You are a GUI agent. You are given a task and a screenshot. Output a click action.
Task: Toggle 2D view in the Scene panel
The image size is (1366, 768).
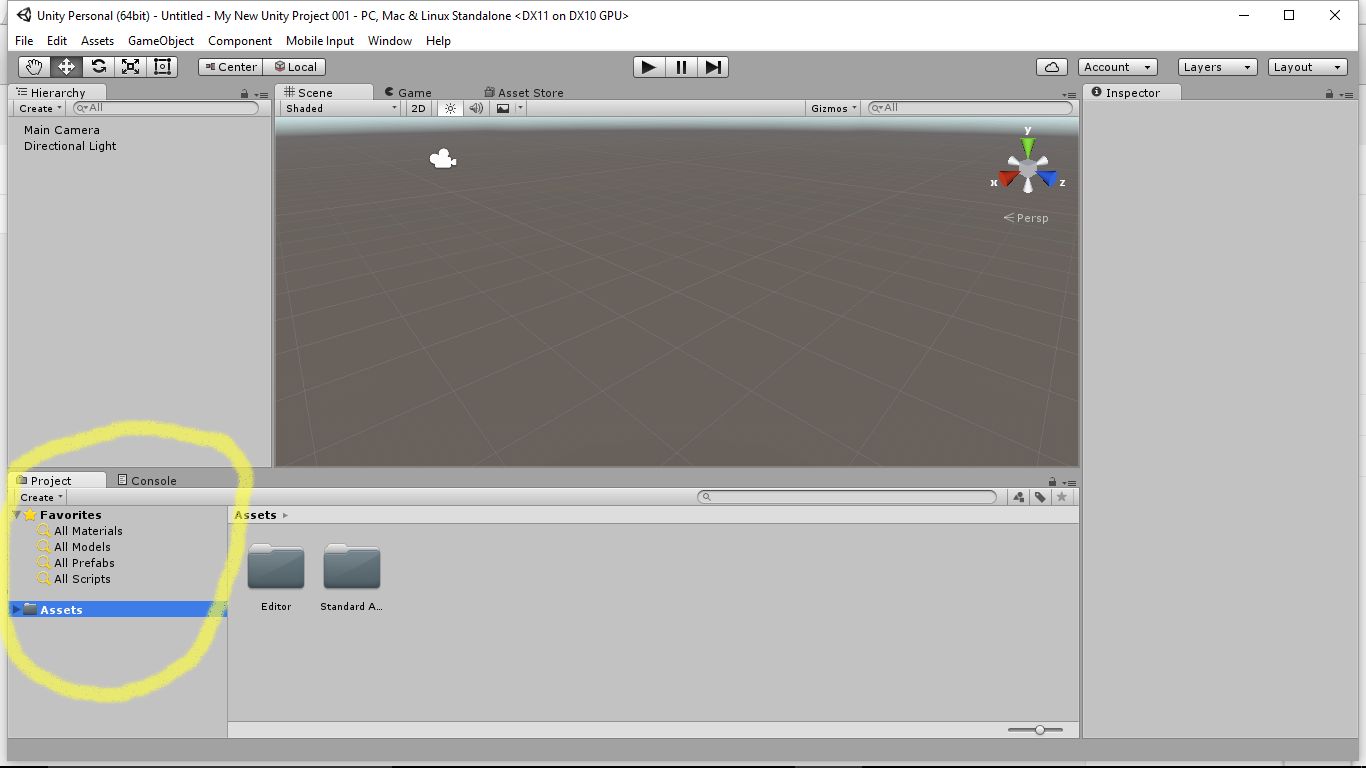click(418, 108)
